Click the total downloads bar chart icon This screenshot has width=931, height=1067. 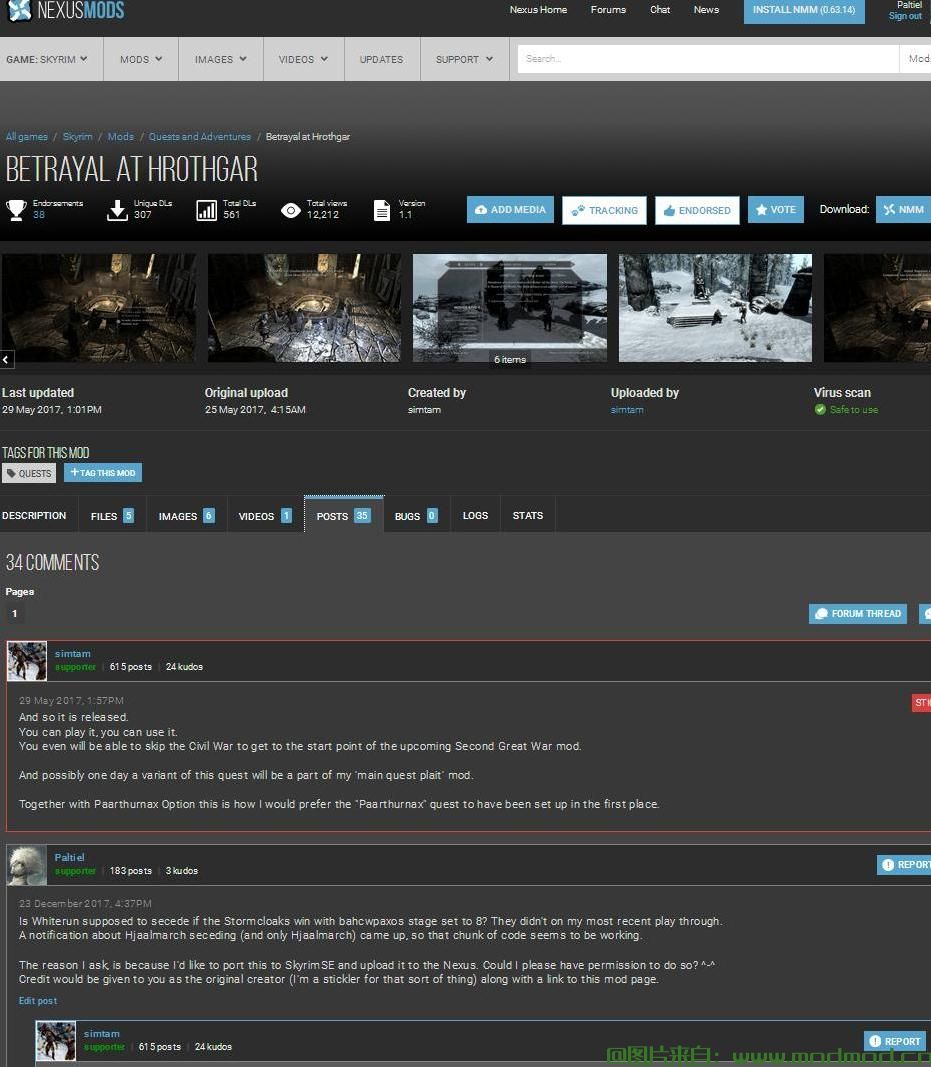(206, 210)
